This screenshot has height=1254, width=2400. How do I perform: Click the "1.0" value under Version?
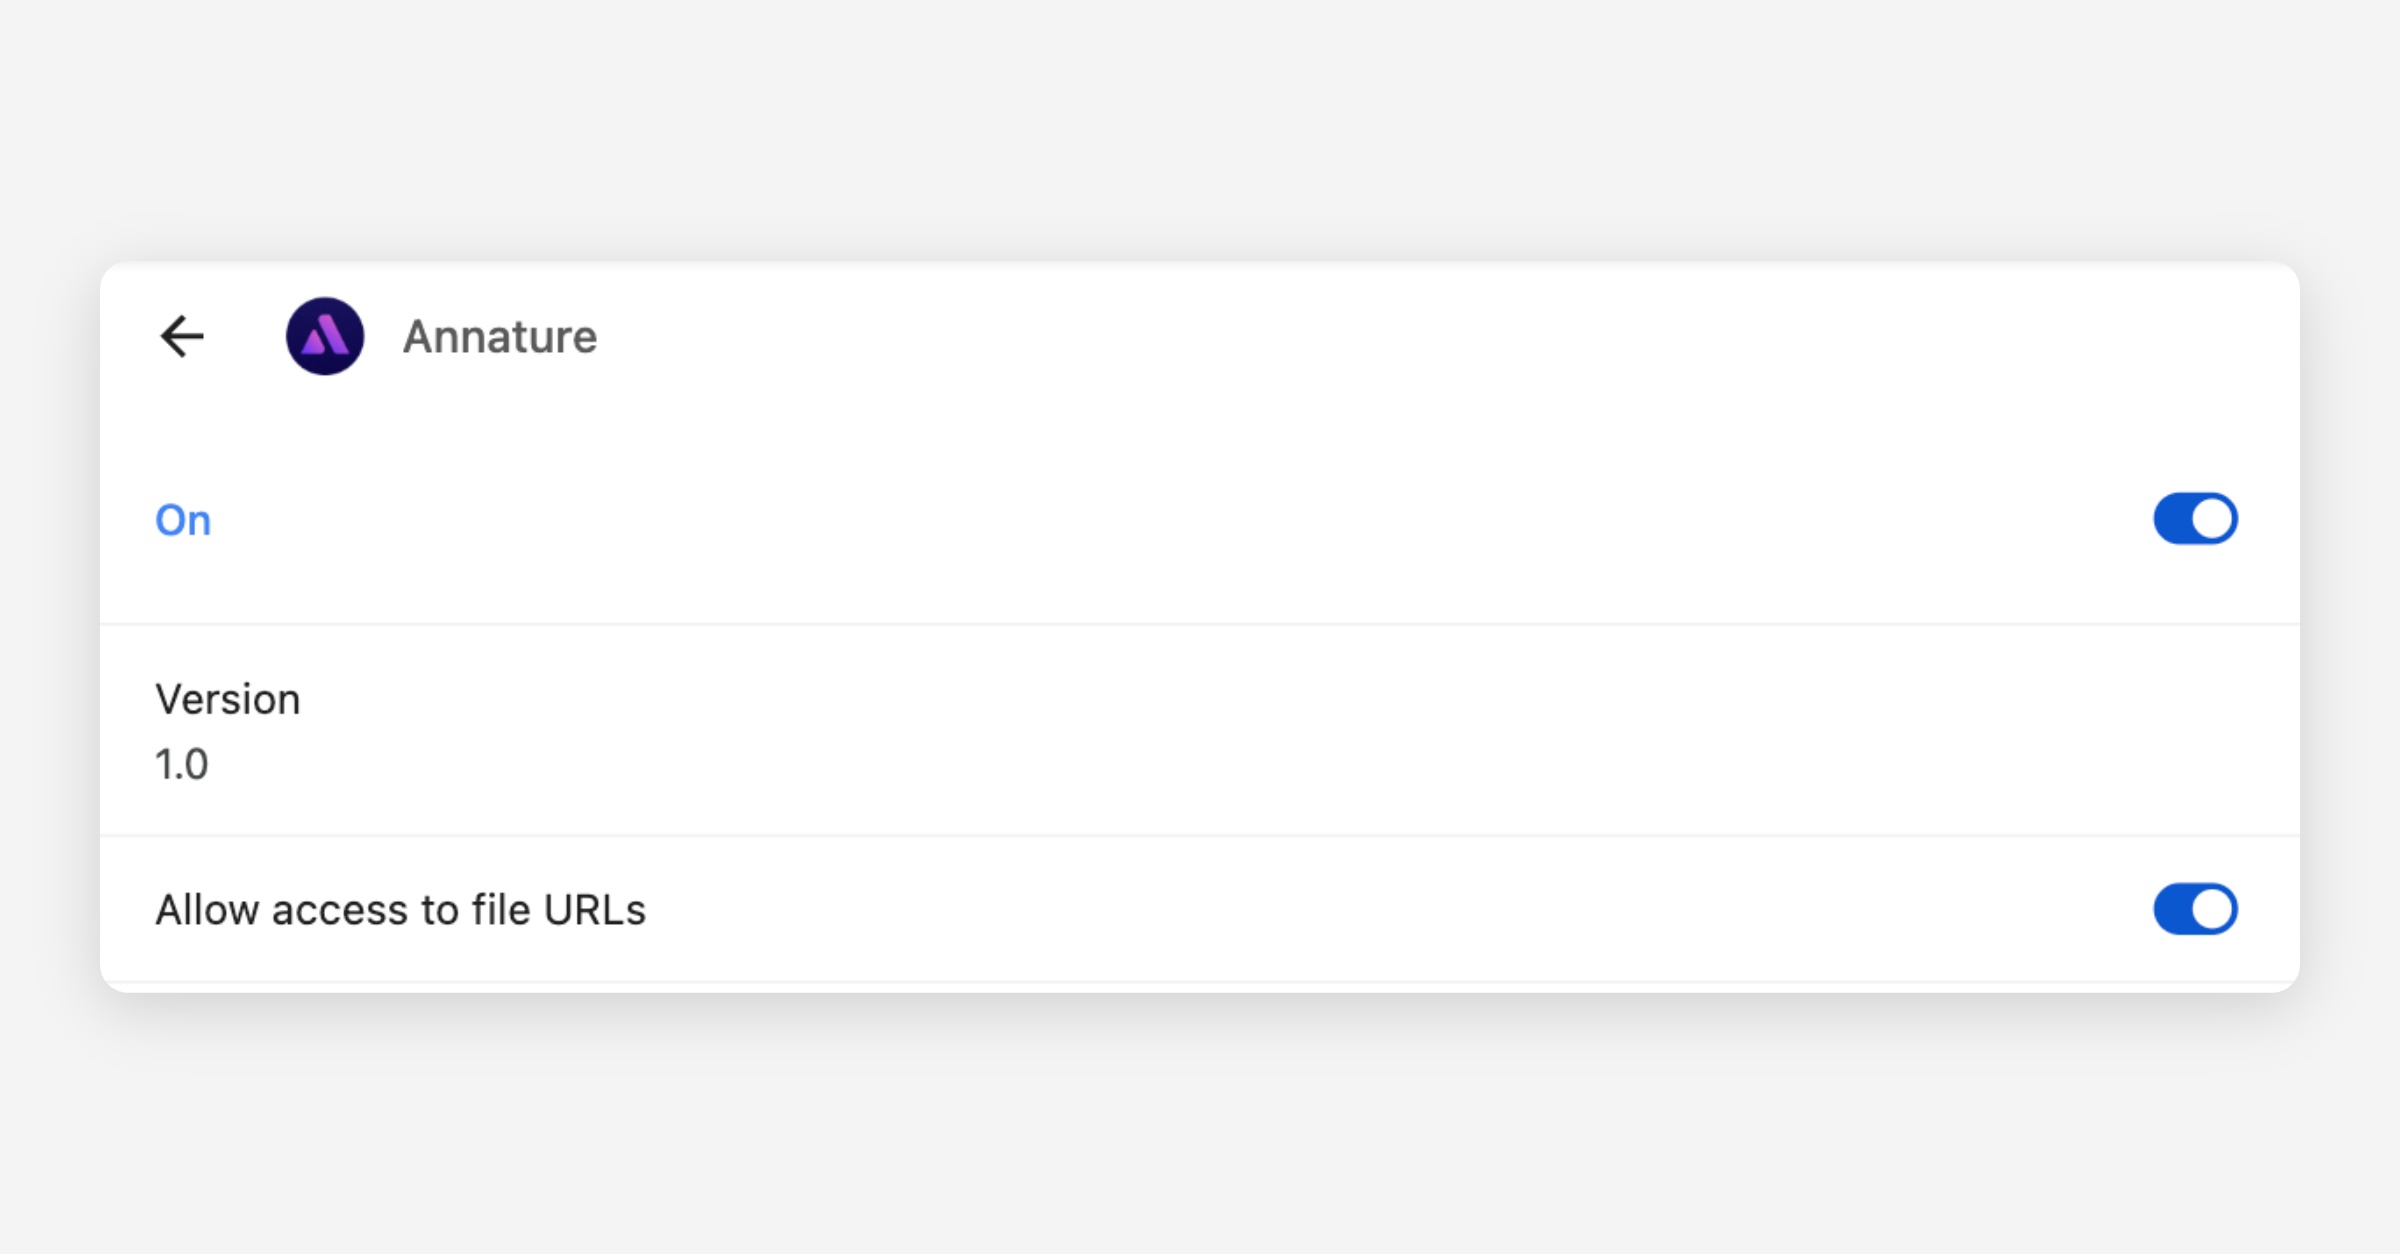tap(182, 764)
